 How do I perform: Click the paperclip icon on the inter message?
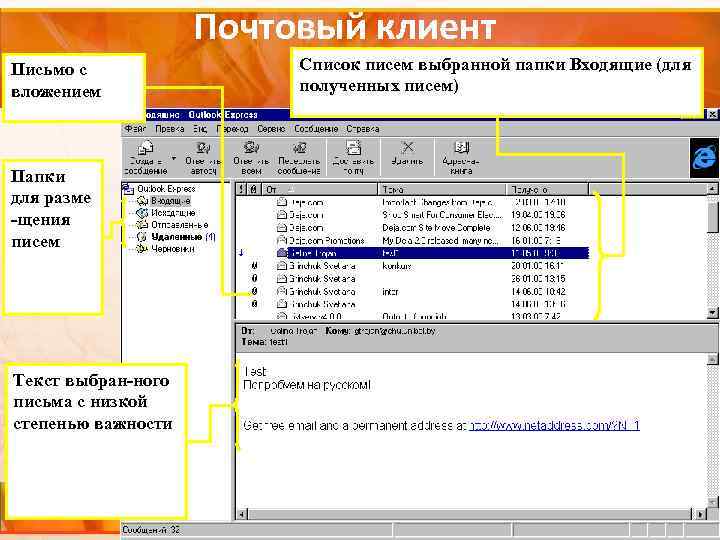[254, 292]
